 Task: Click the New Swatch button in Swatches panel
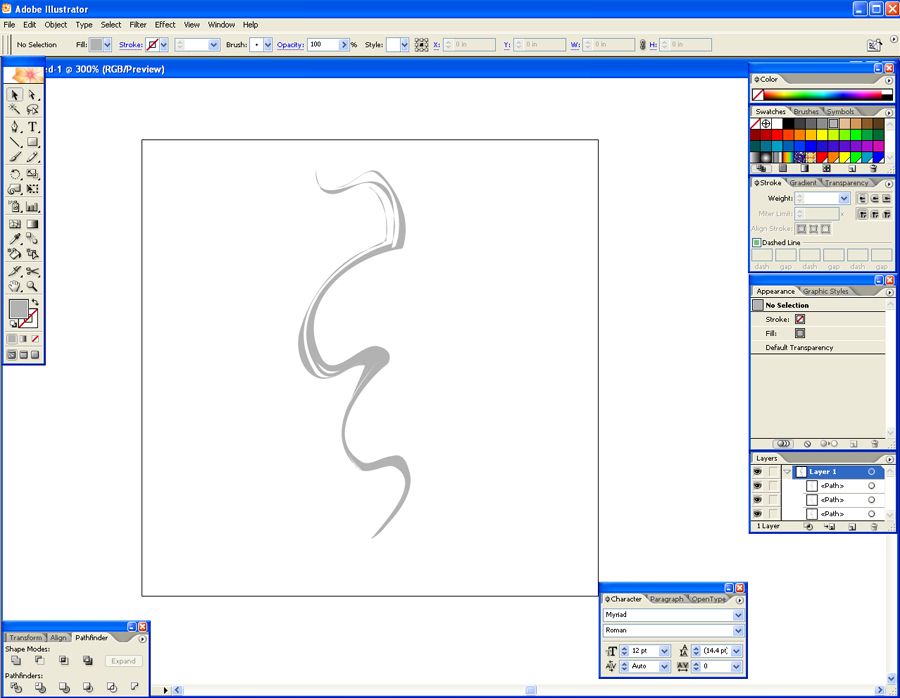[x=853, y=168]
